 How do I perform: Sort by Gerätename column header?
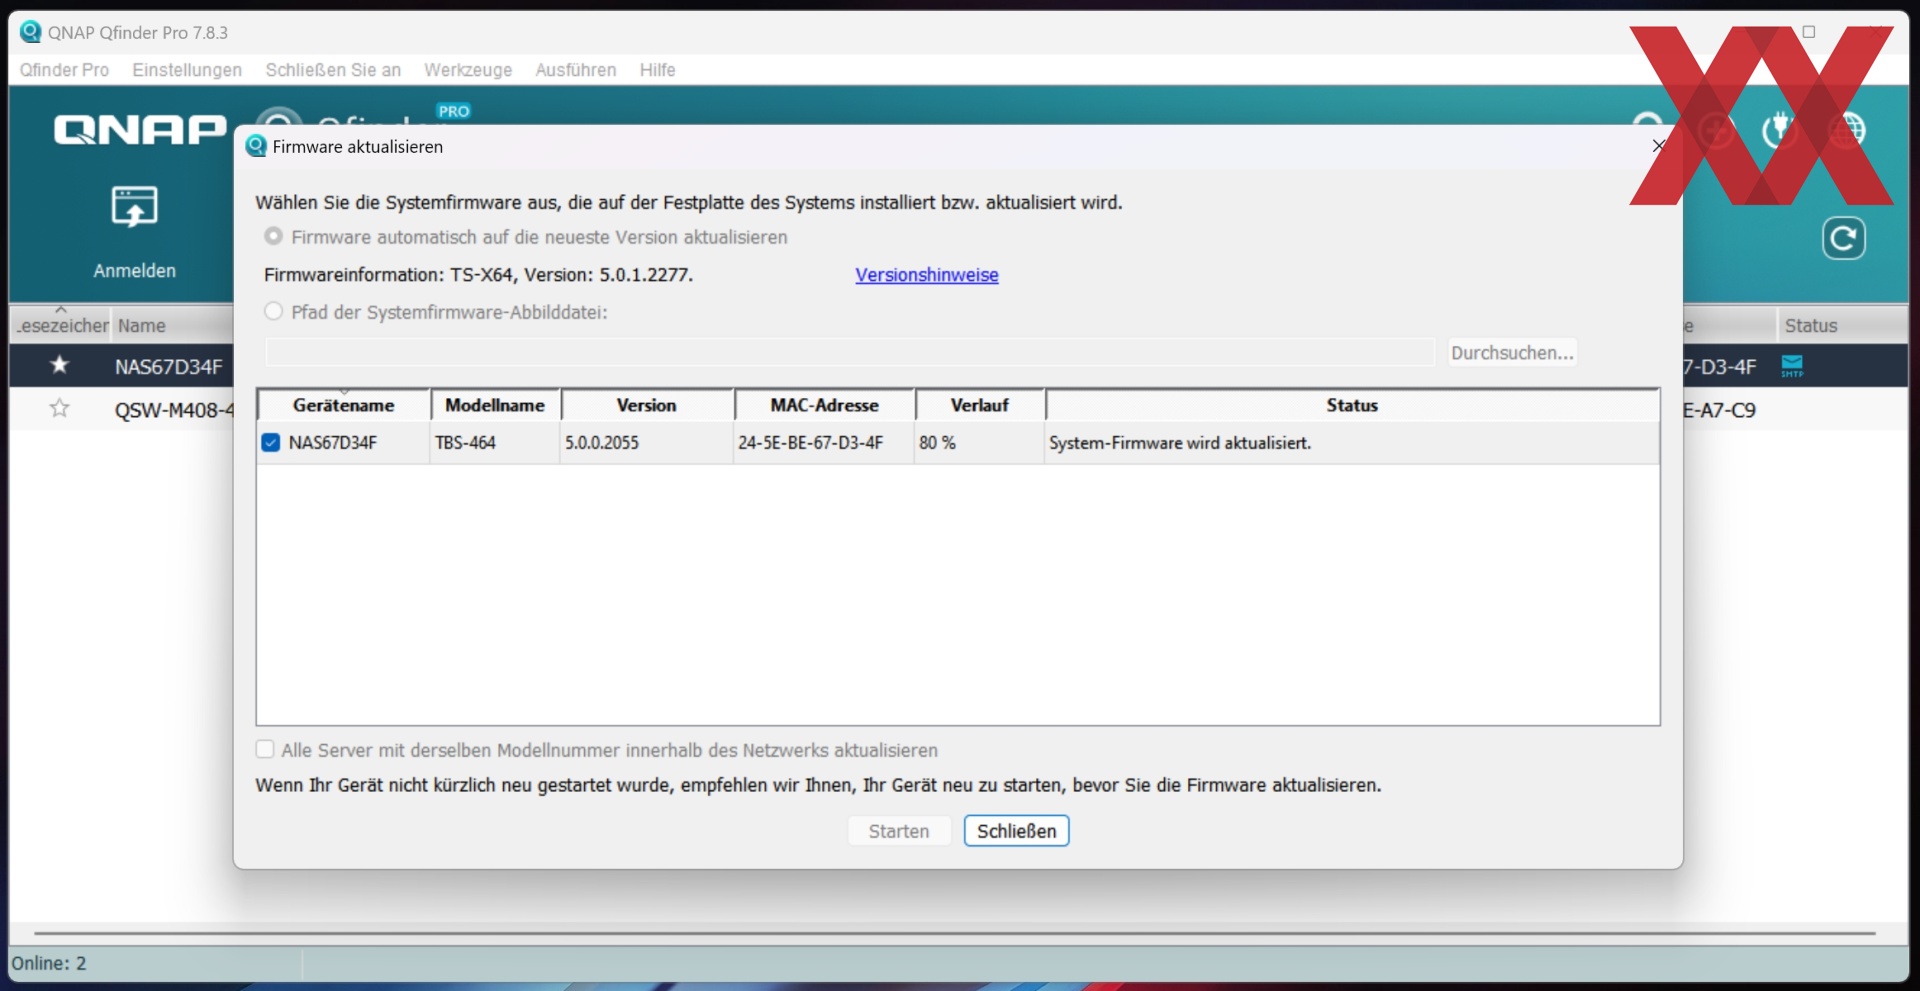pyautogui.click(x=344, y=405)
